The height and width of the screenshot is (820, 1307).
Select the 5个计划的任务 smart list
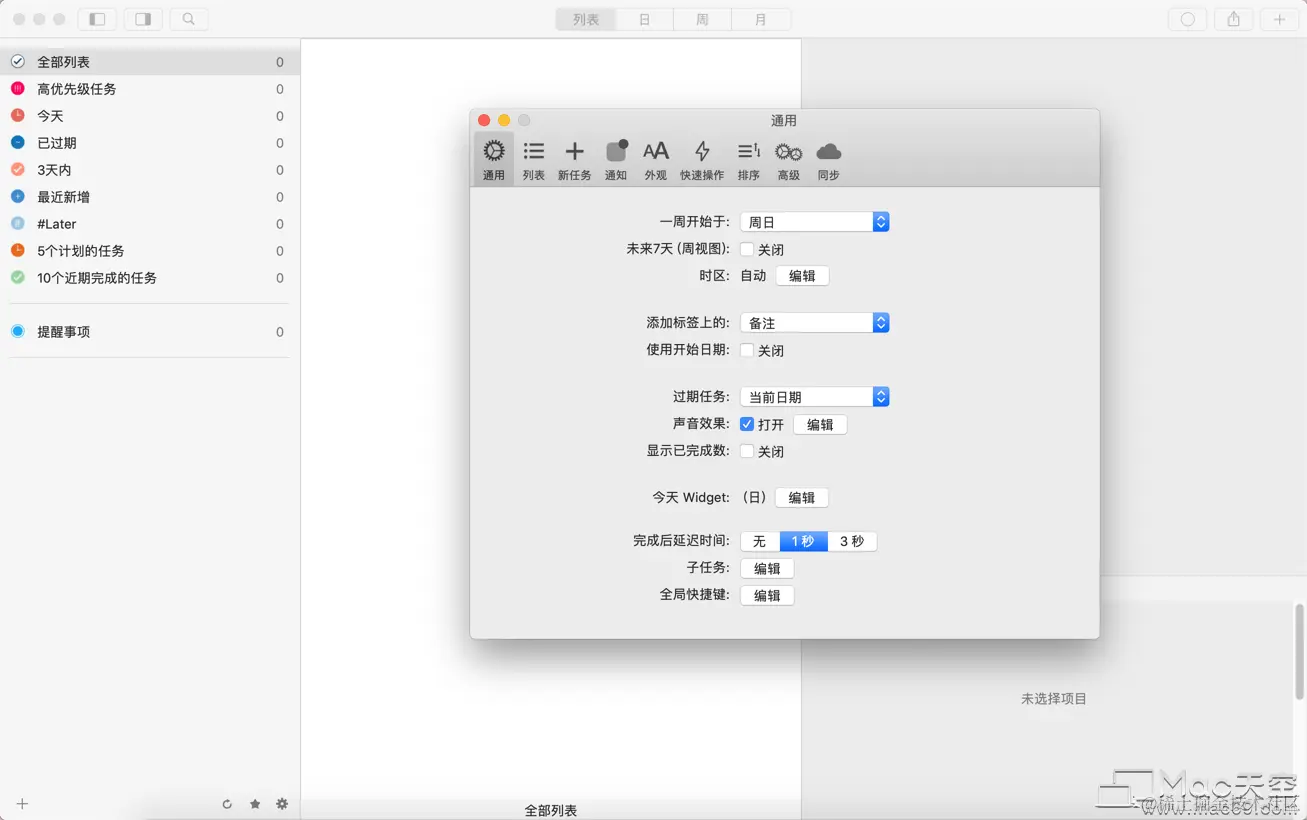(150, 251)
